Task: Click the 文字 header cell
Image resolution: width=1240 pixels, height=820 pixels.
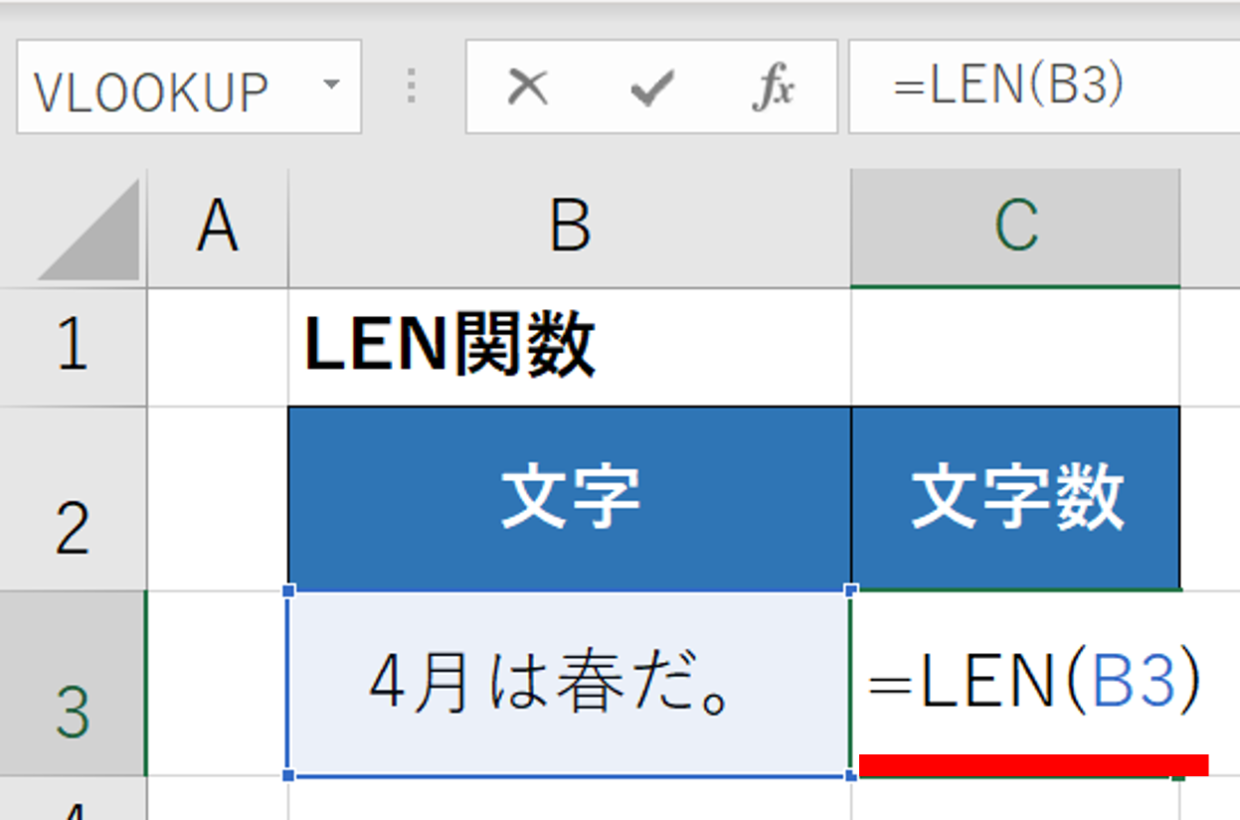Action: click(x=570, y=498)
